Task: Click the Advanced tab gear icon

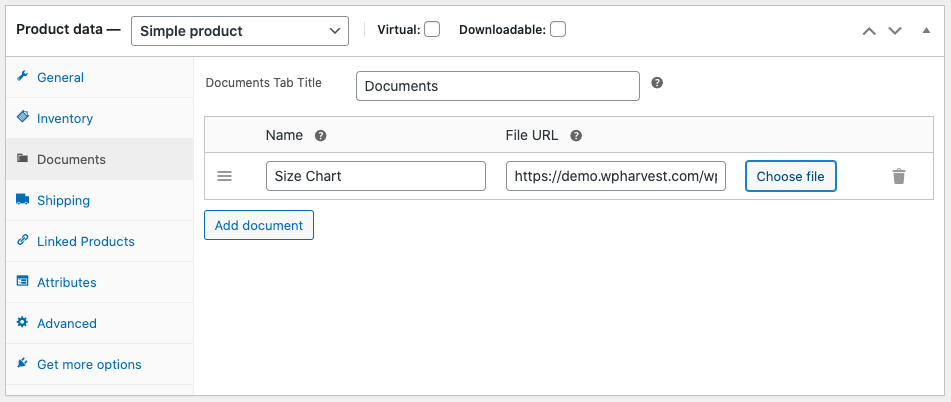Action: click(22, 322)
